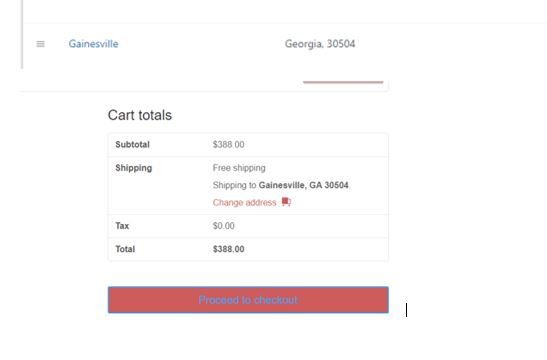Open the Gainesville link

tap(93, 44)
